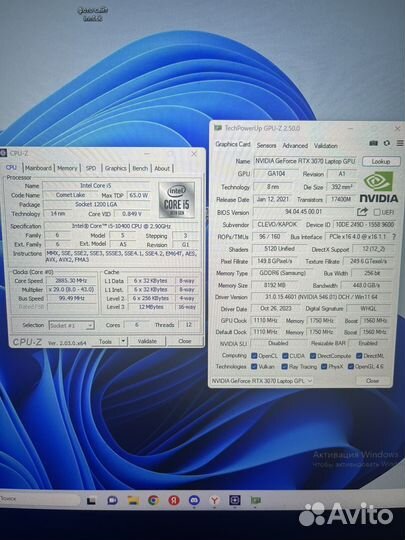The width and height of the screenshot is (405, 540).
Task: Open Discord from the taskbar
Action: [x=194, y=500]
